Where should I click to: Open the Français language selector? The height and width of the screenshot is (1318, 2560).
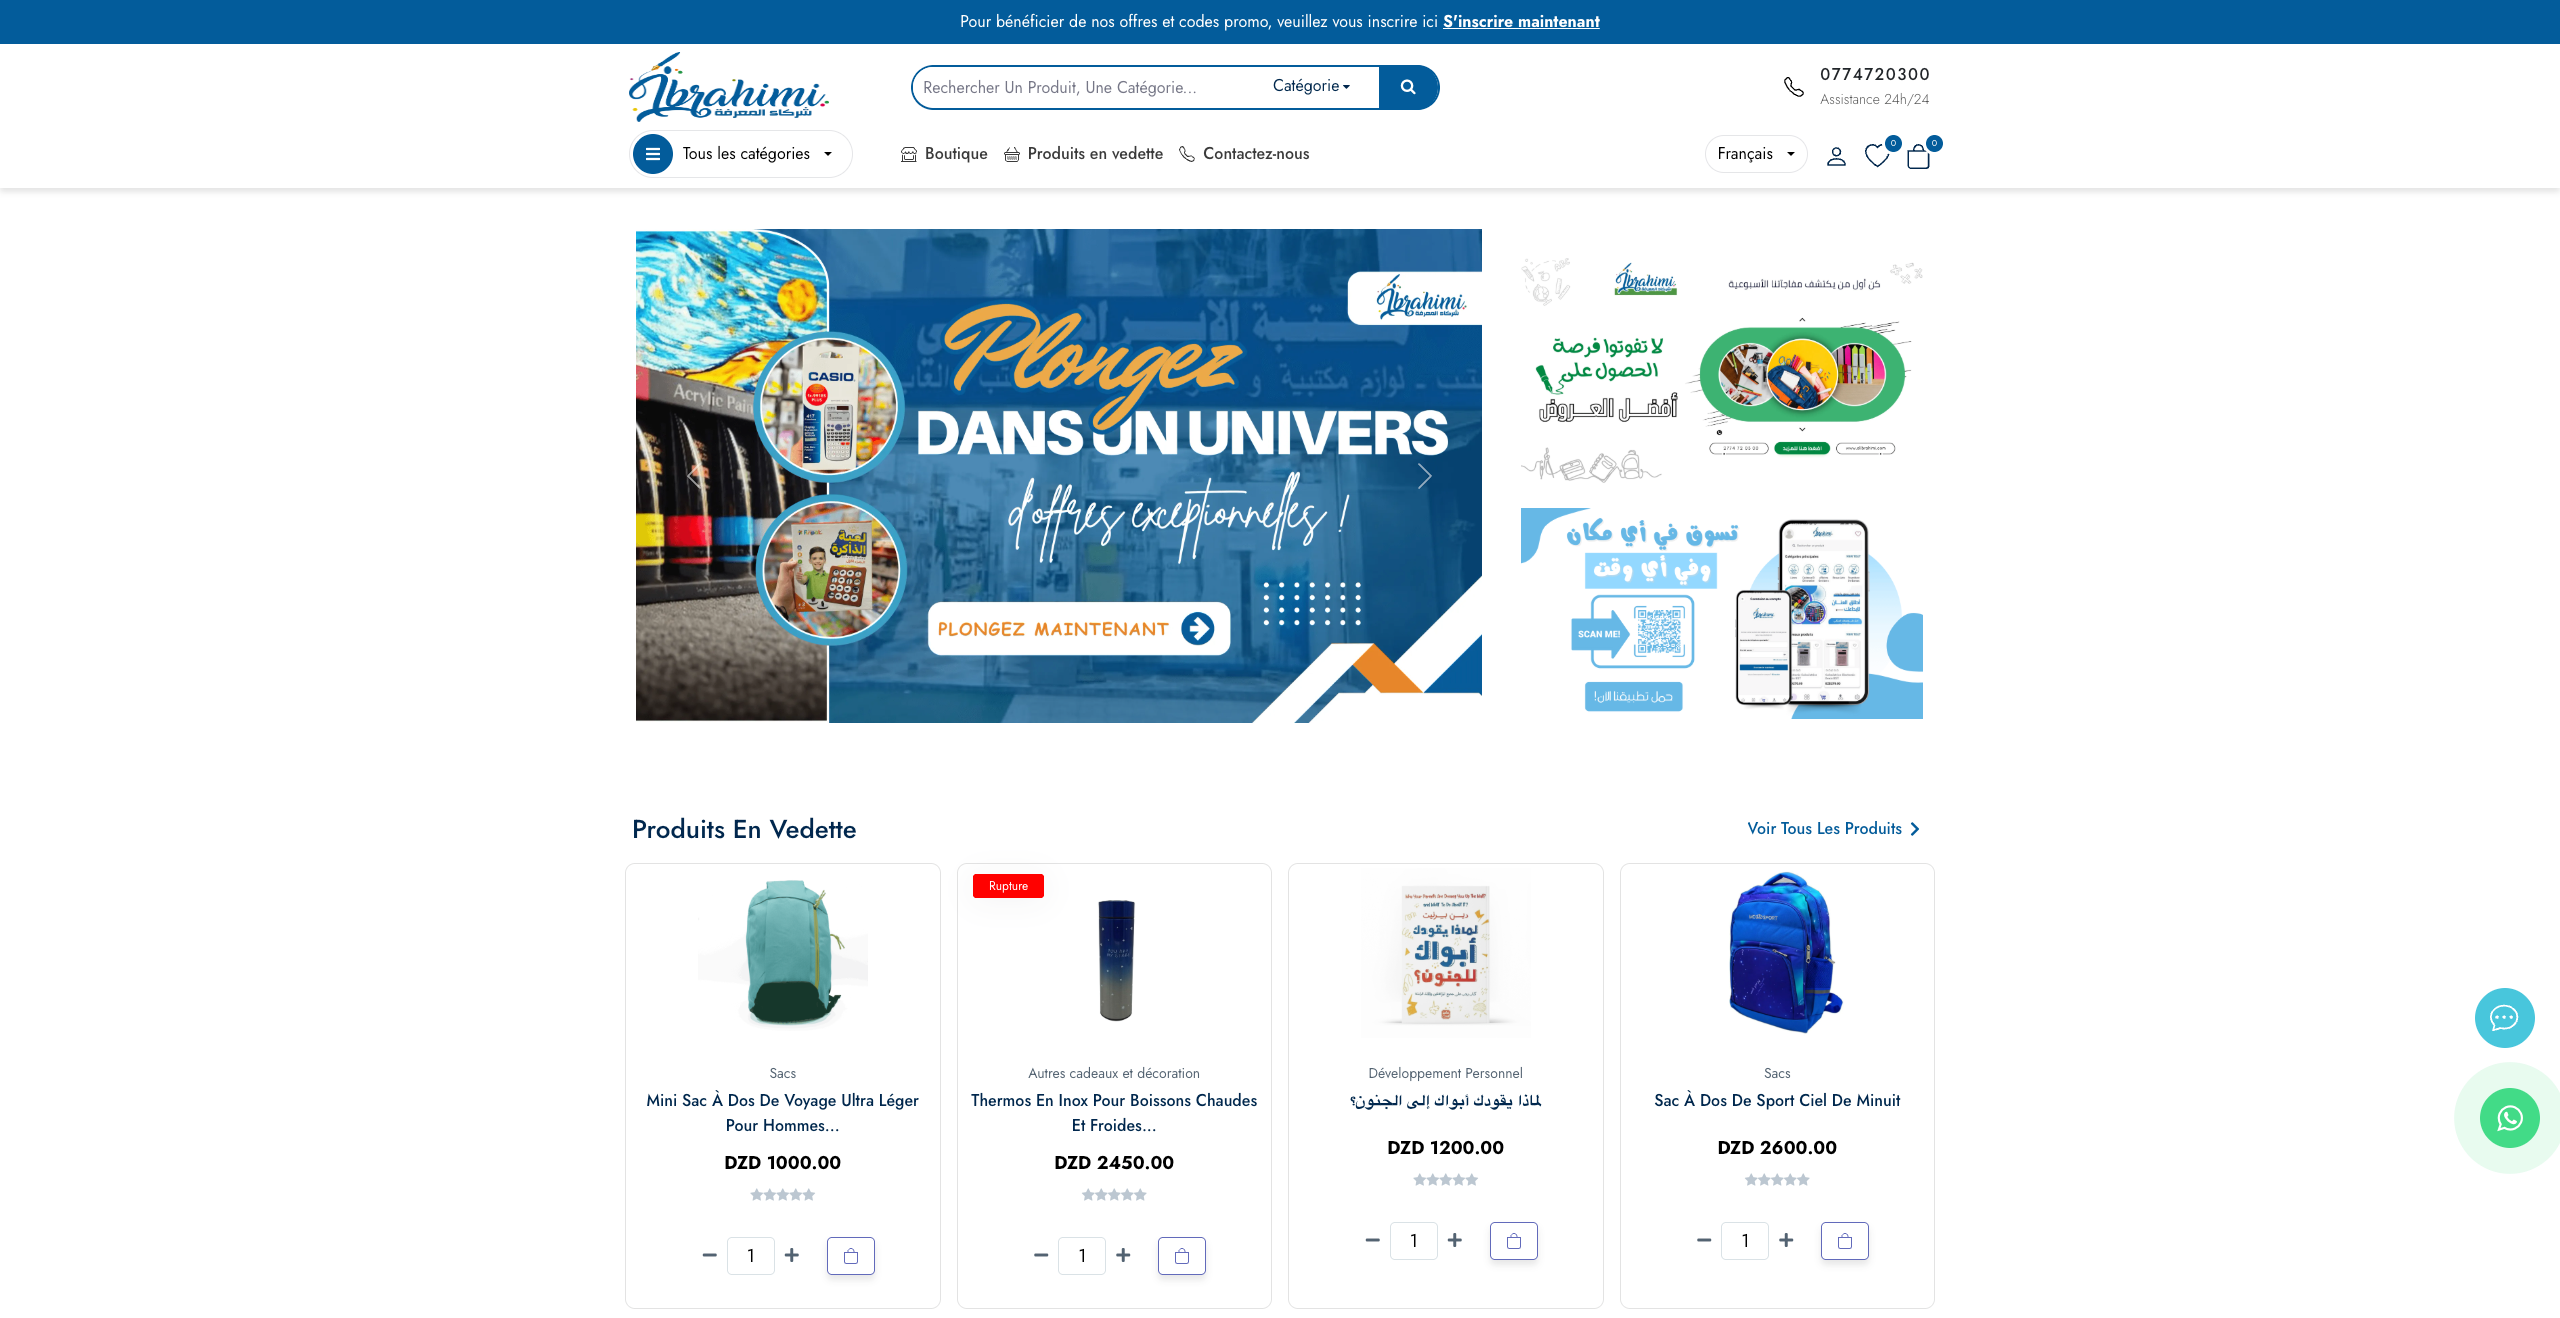[1756, 154]
